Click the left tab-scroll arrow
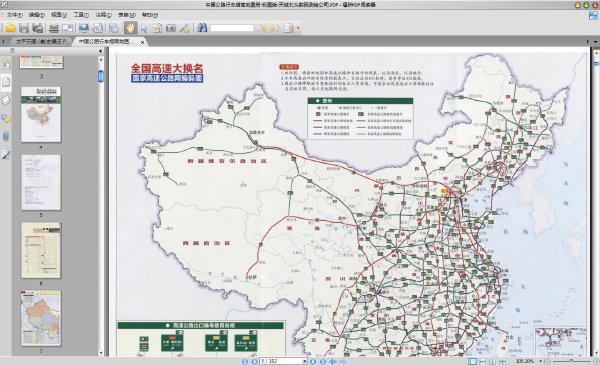This screenshot has height=366, width=600. click(3, 41)
